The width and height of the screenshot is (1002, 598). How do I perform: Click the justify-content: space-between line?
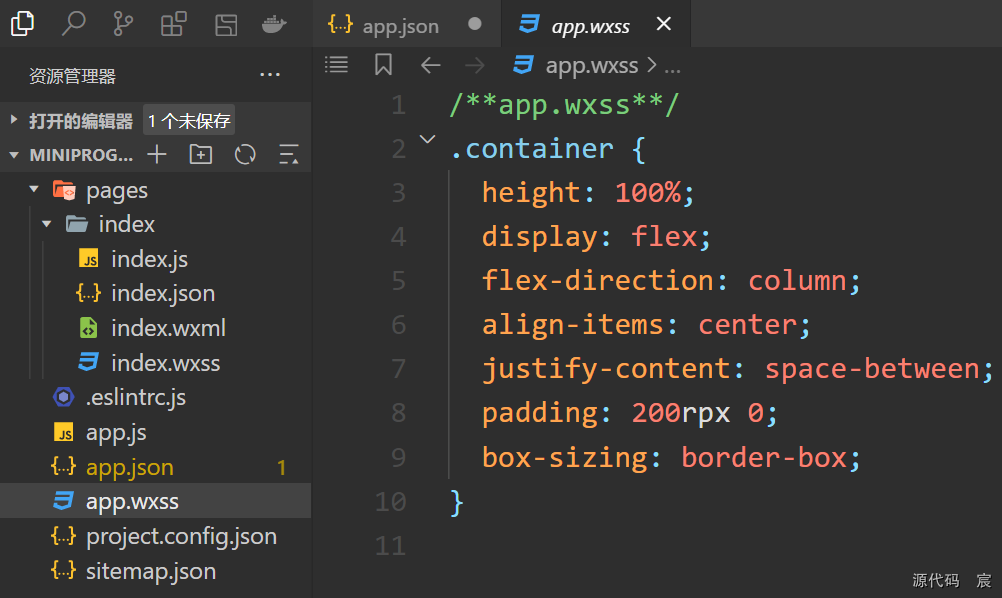coord(737,369)
